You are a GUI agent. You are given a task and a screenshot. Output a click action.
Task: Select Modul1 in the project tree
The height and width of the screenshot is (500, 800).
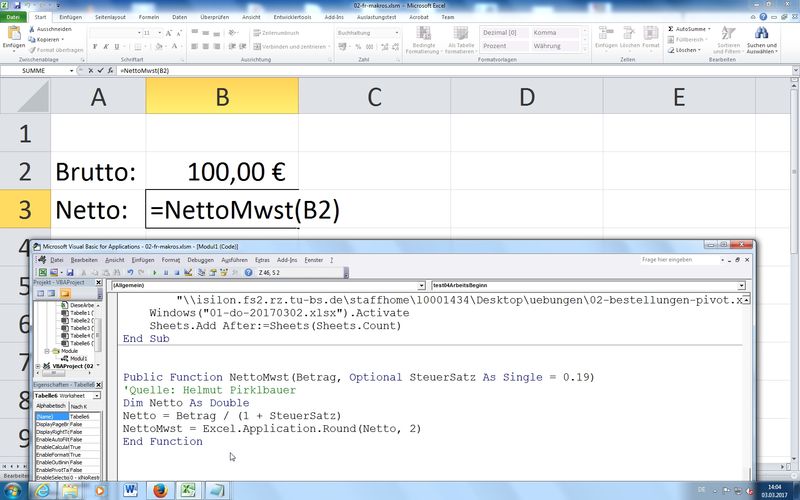click(78, 359)
